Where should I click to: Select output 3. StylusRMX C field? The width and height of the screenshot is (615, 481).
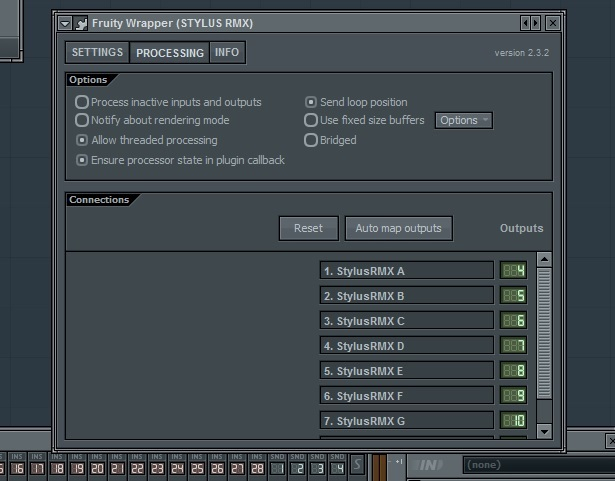[407, 321]
